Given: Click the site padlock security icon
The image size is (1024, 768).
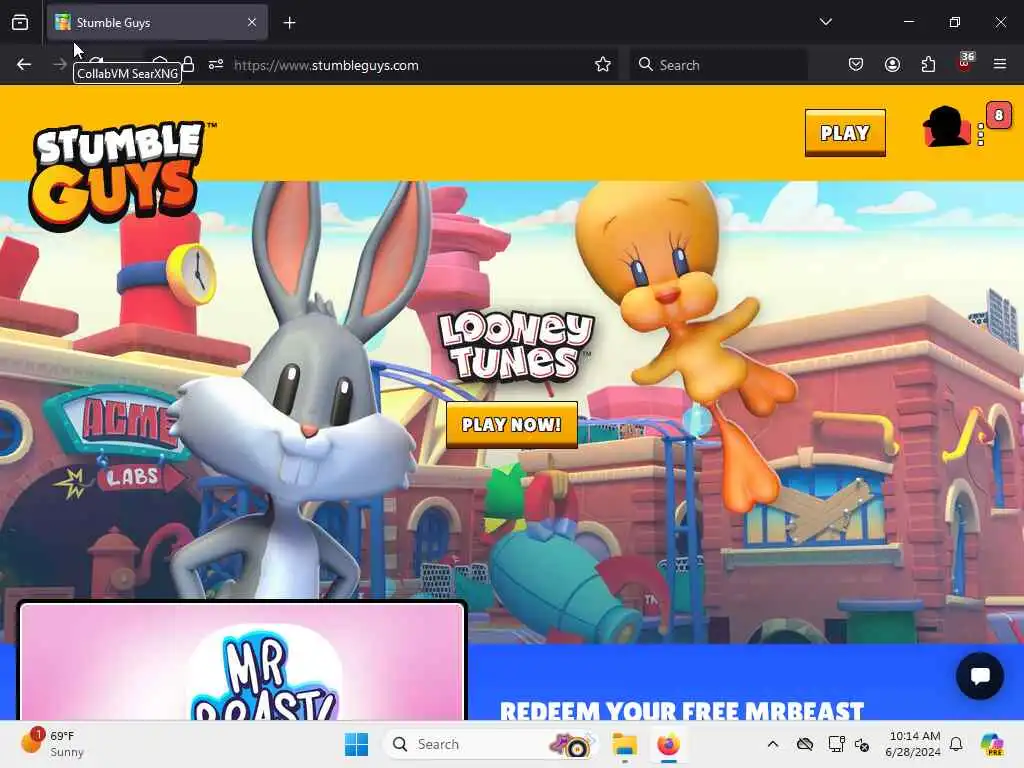Looking at the screenshot, I should 188,64.
